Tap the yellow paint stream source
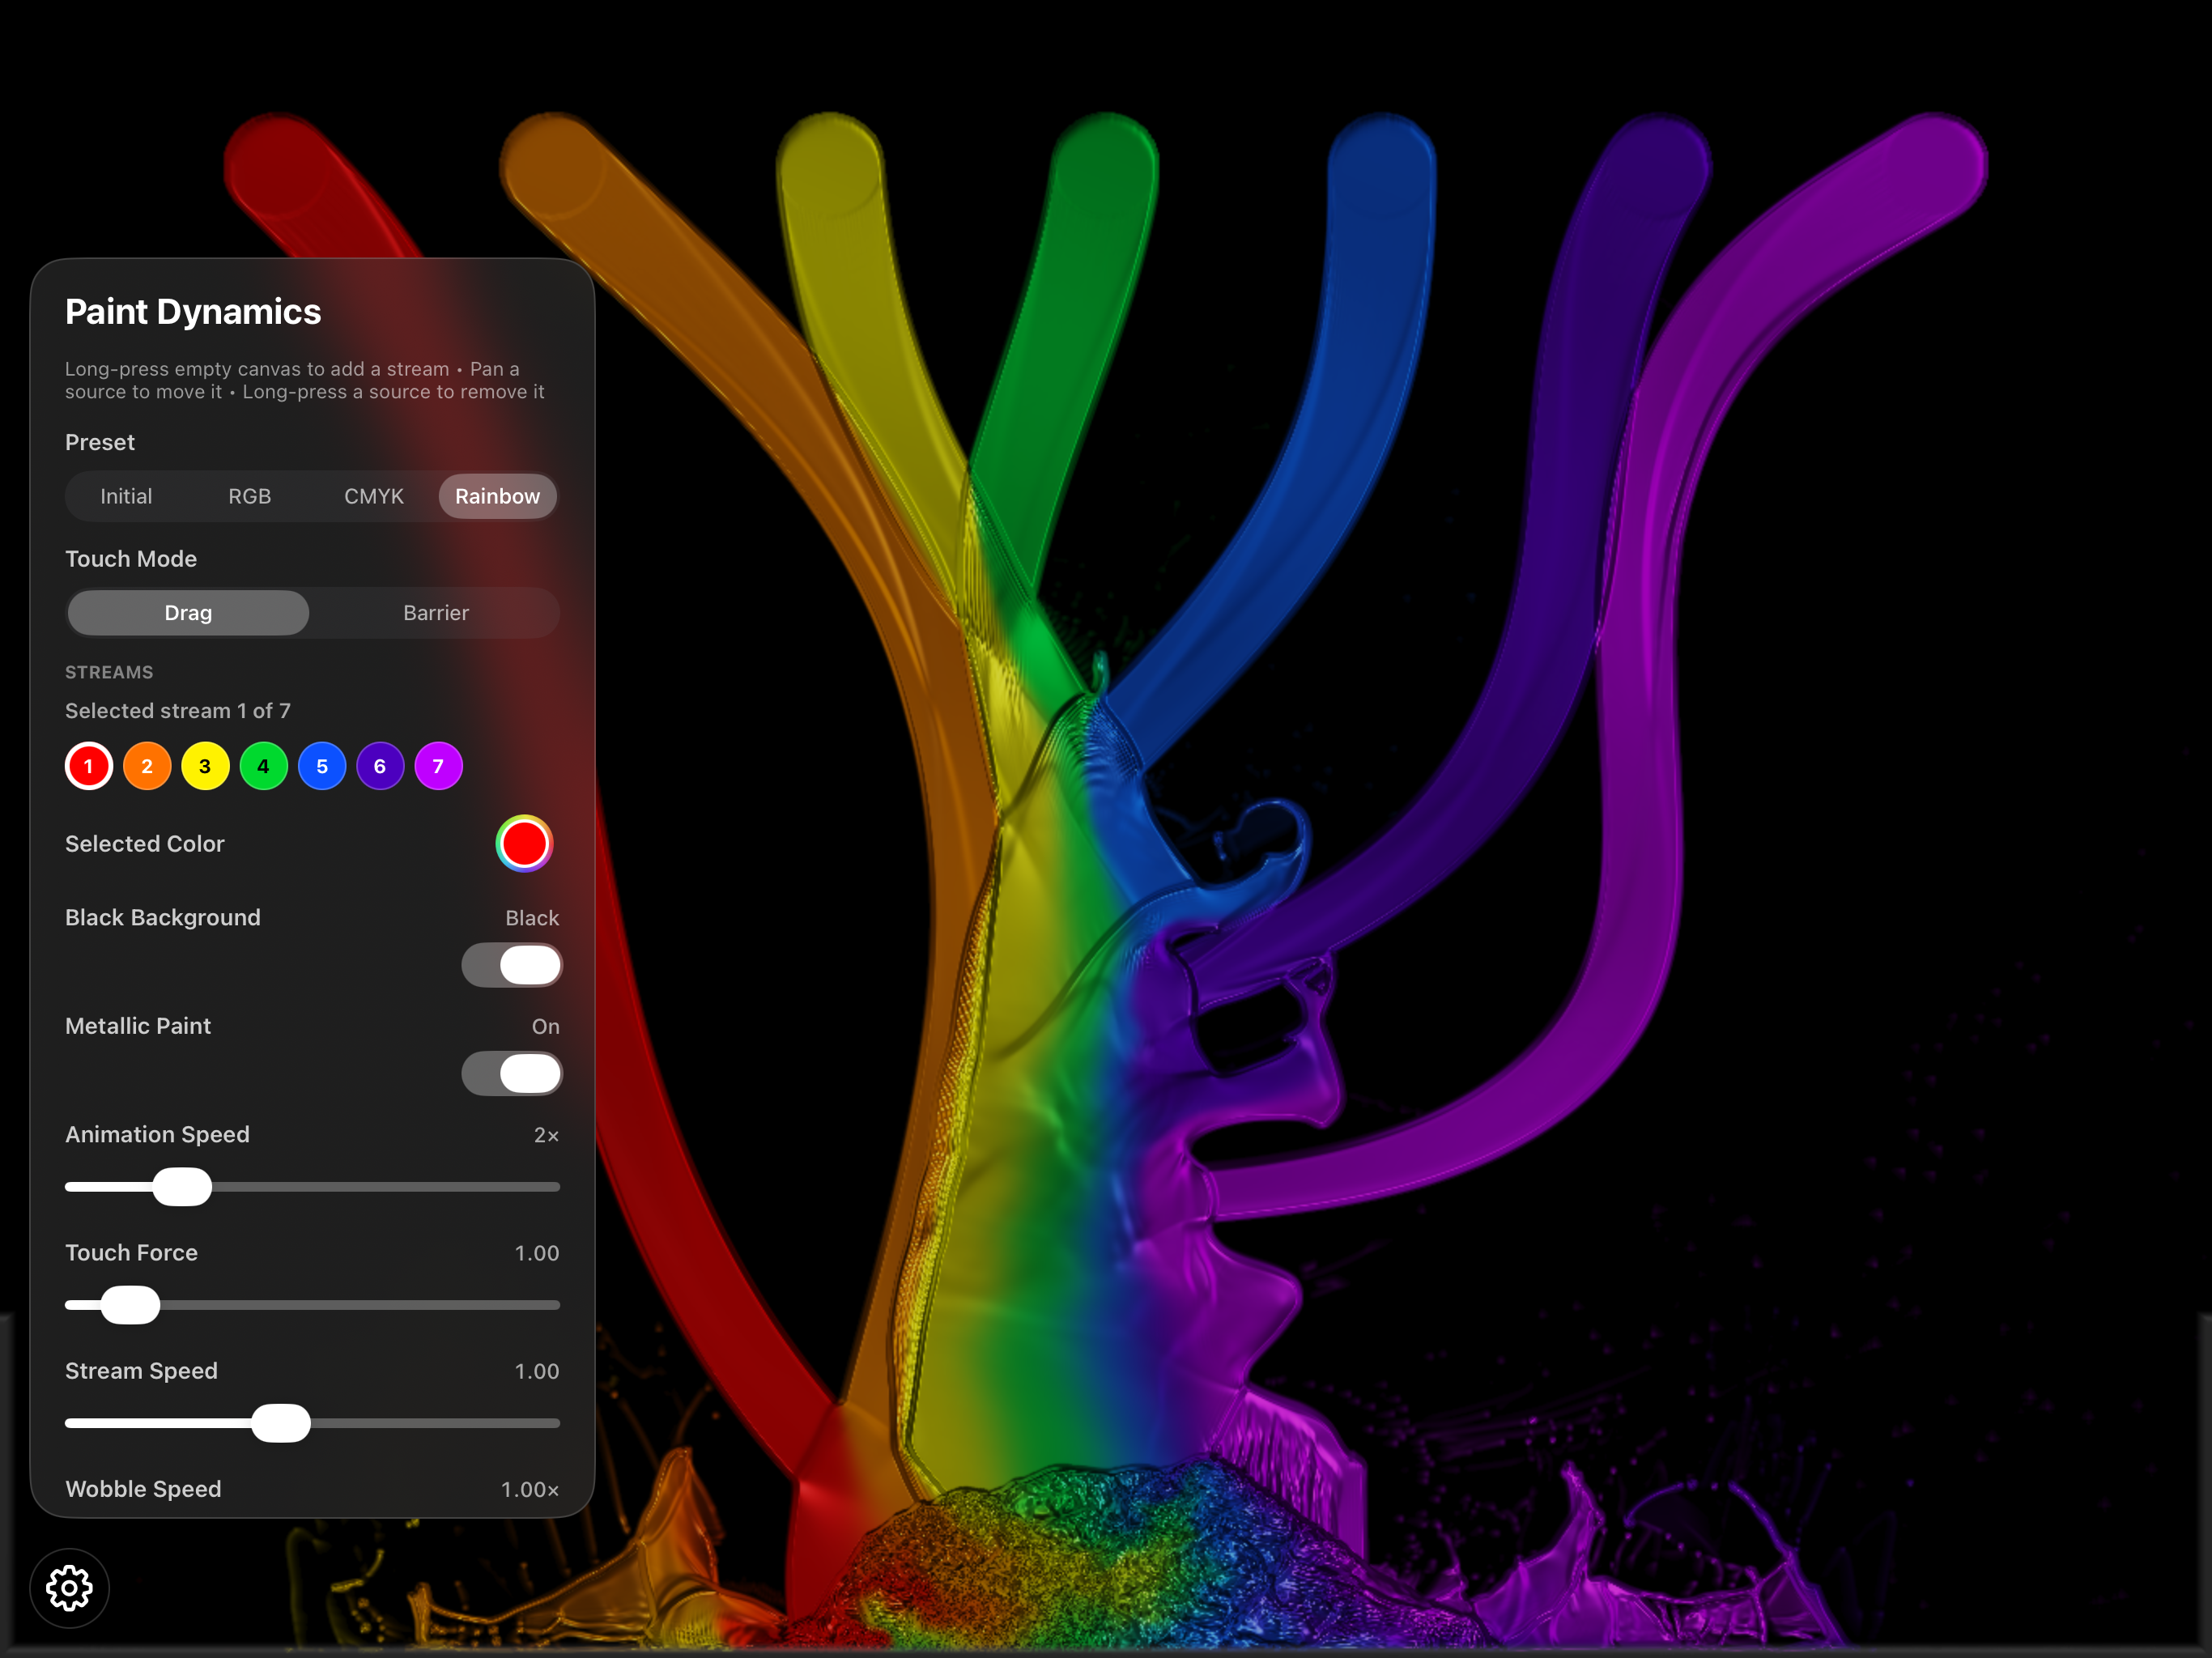2212x1658 pixels. point(830,165)
